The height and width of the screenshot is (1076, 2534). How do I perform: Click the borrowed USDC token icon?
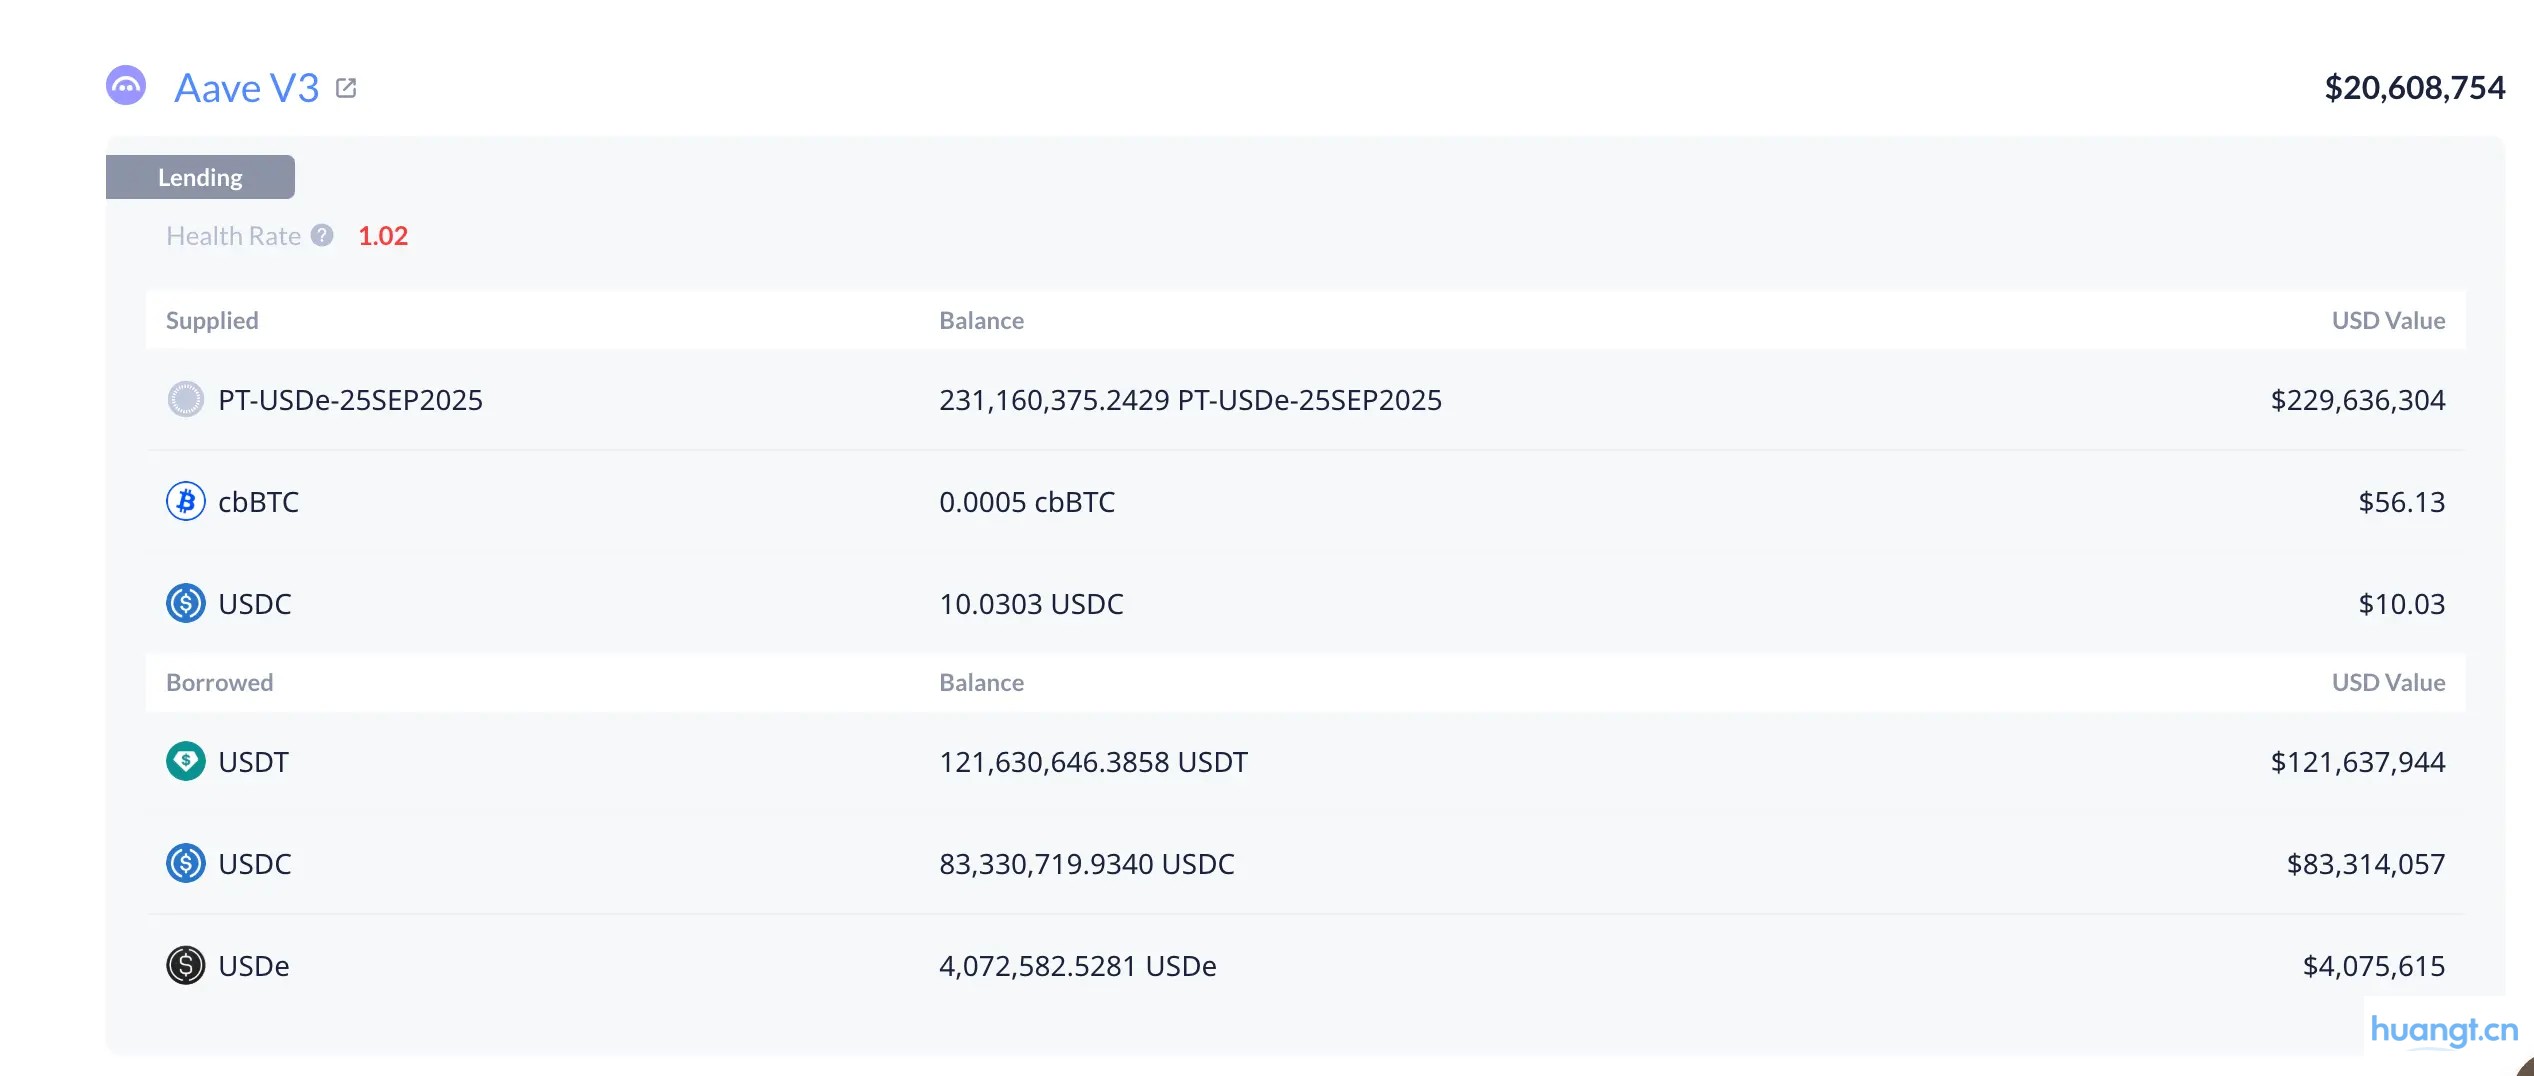point(186,864)
